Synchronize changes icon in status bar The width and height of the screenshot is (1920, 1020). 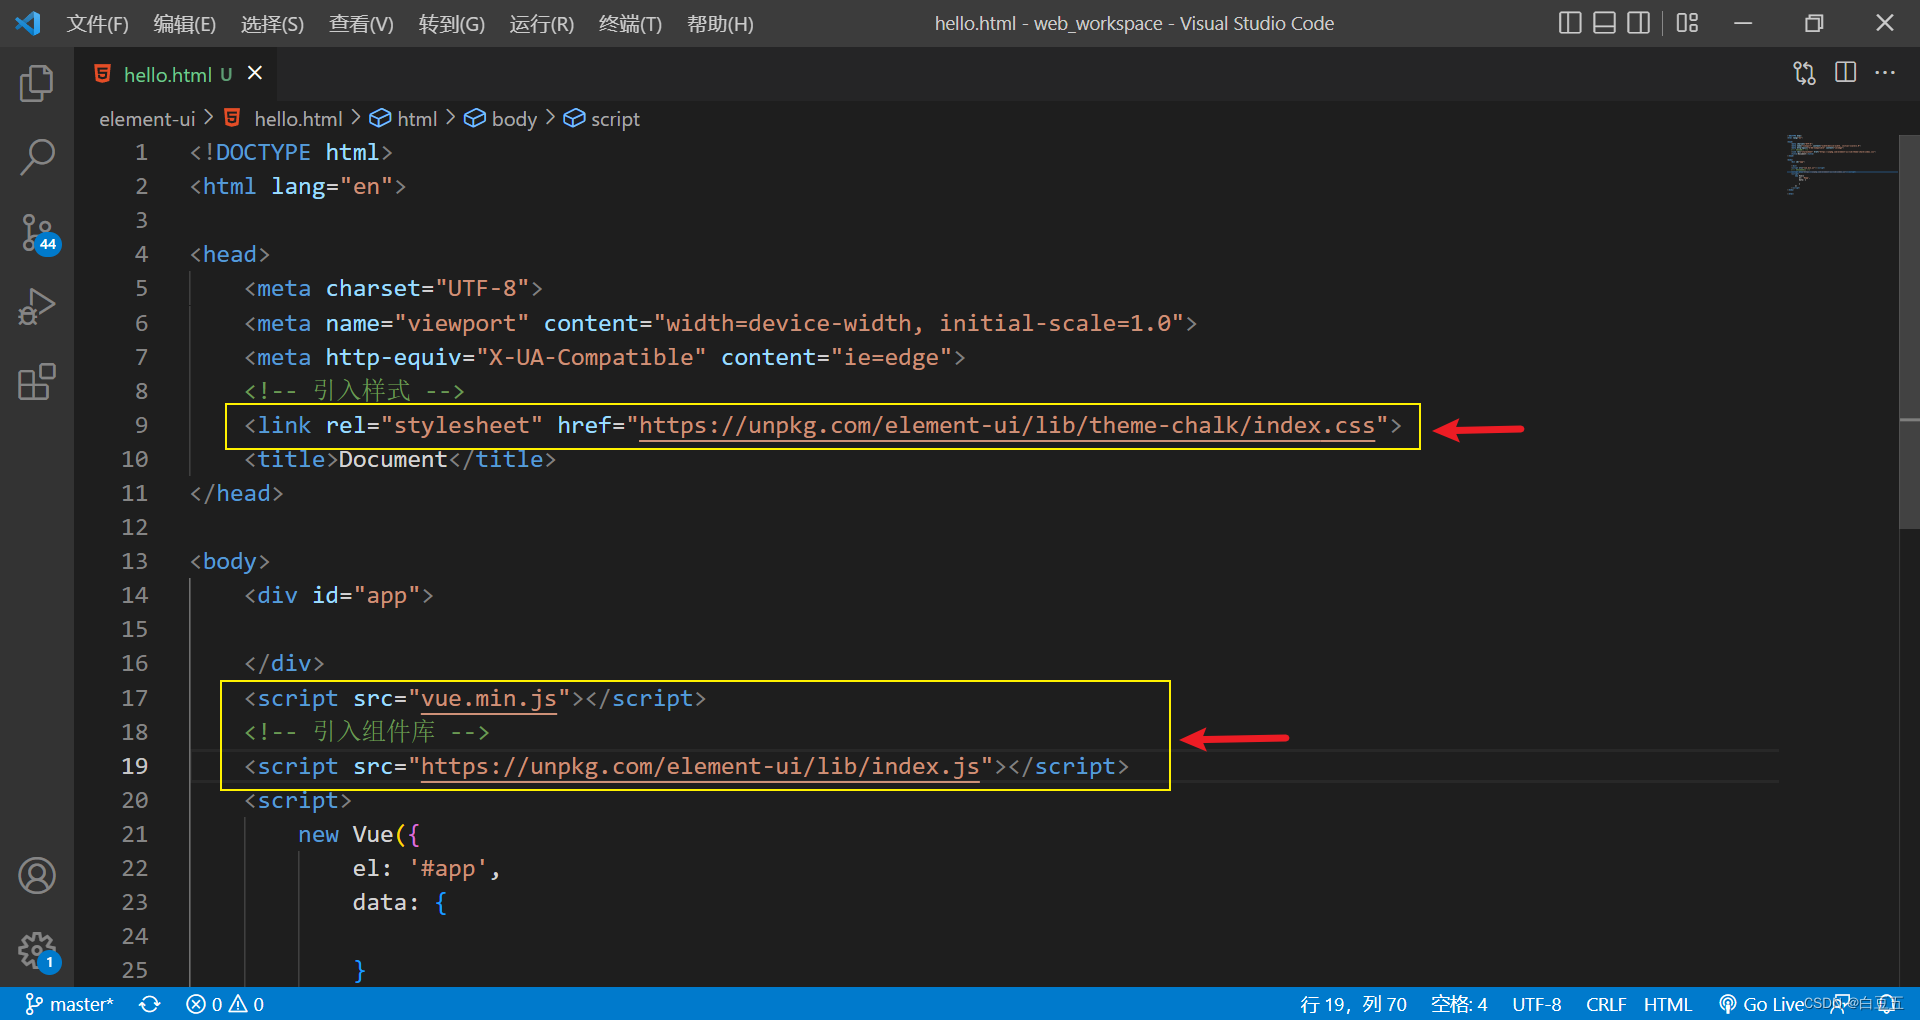(x=150, y=1004)
